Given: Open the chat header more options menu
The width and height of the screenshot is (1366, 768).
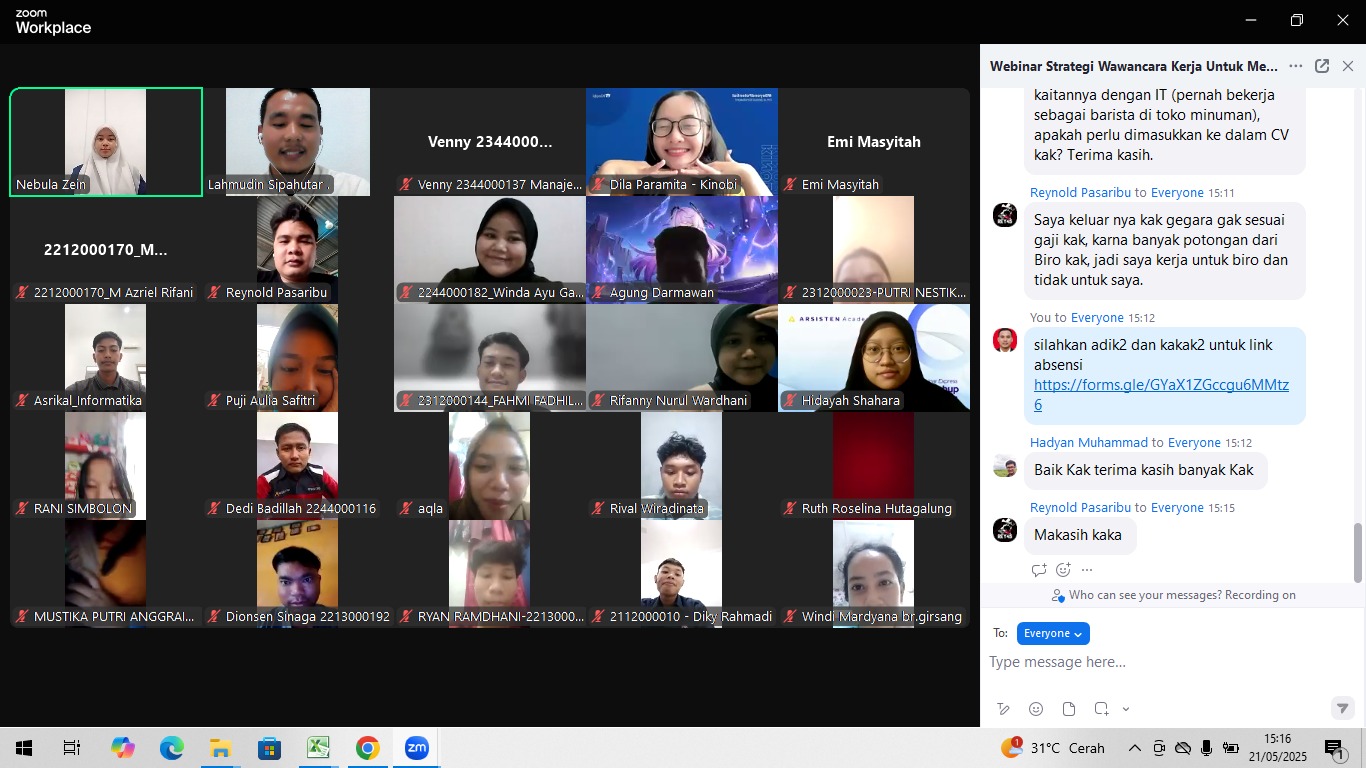Looking at the screenshot, I should (1296, 66).
